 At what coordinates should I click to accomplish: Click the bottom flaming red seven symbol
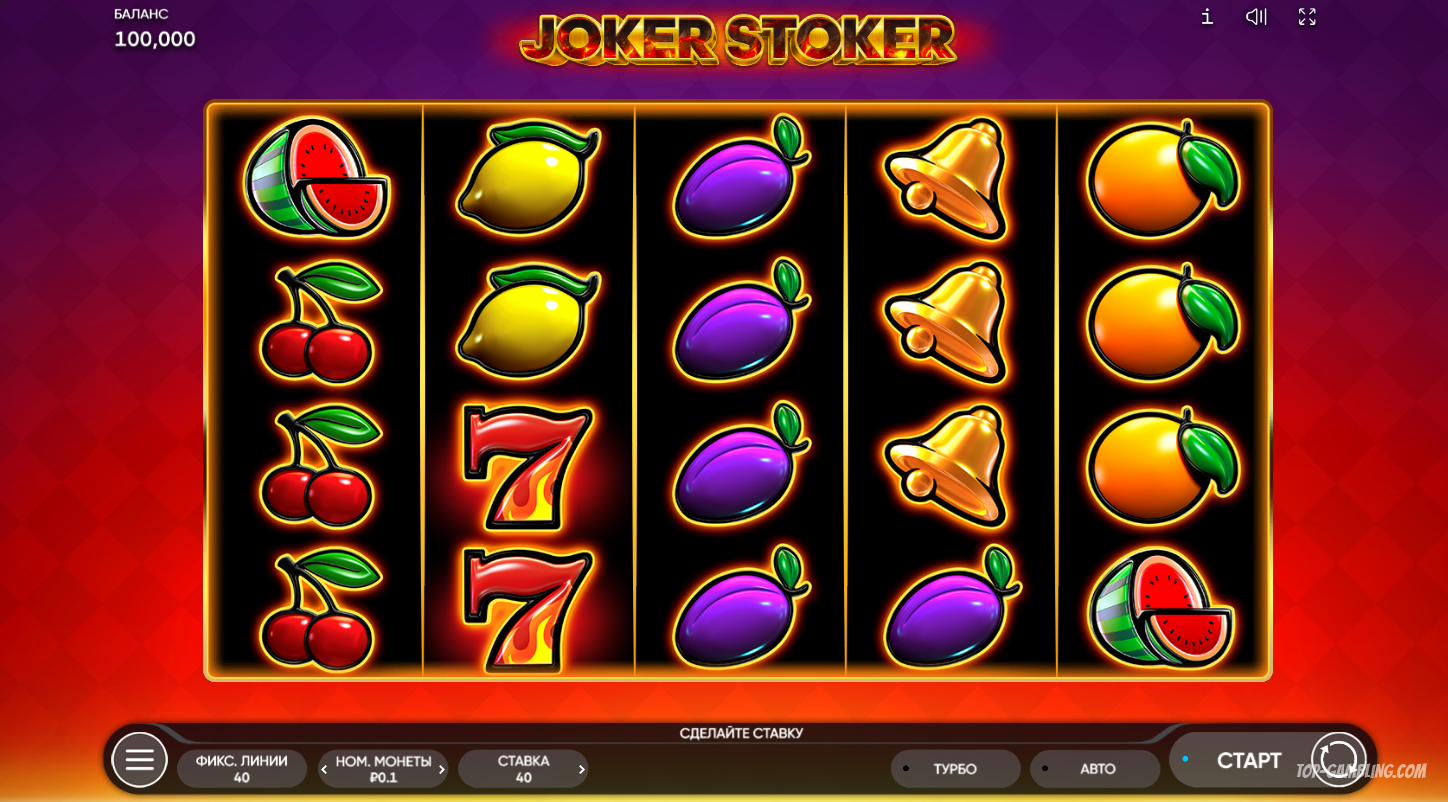click(527, 610)
